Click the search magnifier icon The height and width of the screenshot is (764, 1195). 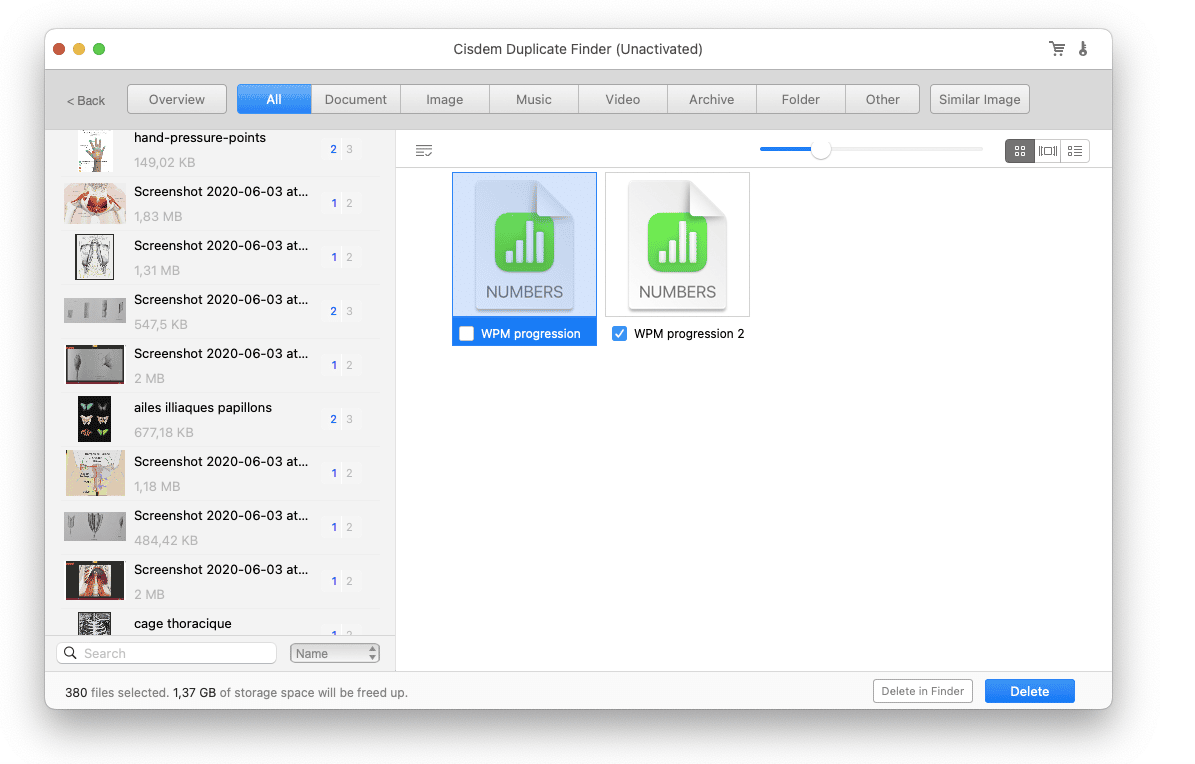pyautogui.click(x=70, y=653)
